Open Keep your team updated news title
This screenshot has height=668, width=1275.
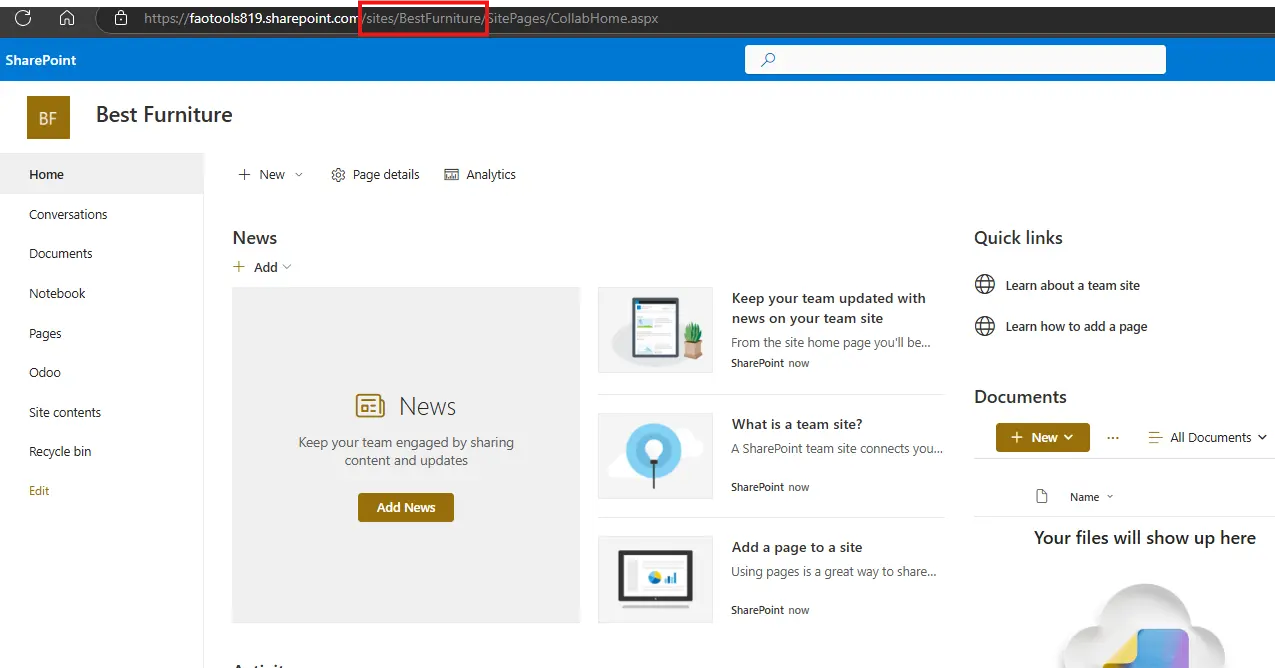click(829, 308)
